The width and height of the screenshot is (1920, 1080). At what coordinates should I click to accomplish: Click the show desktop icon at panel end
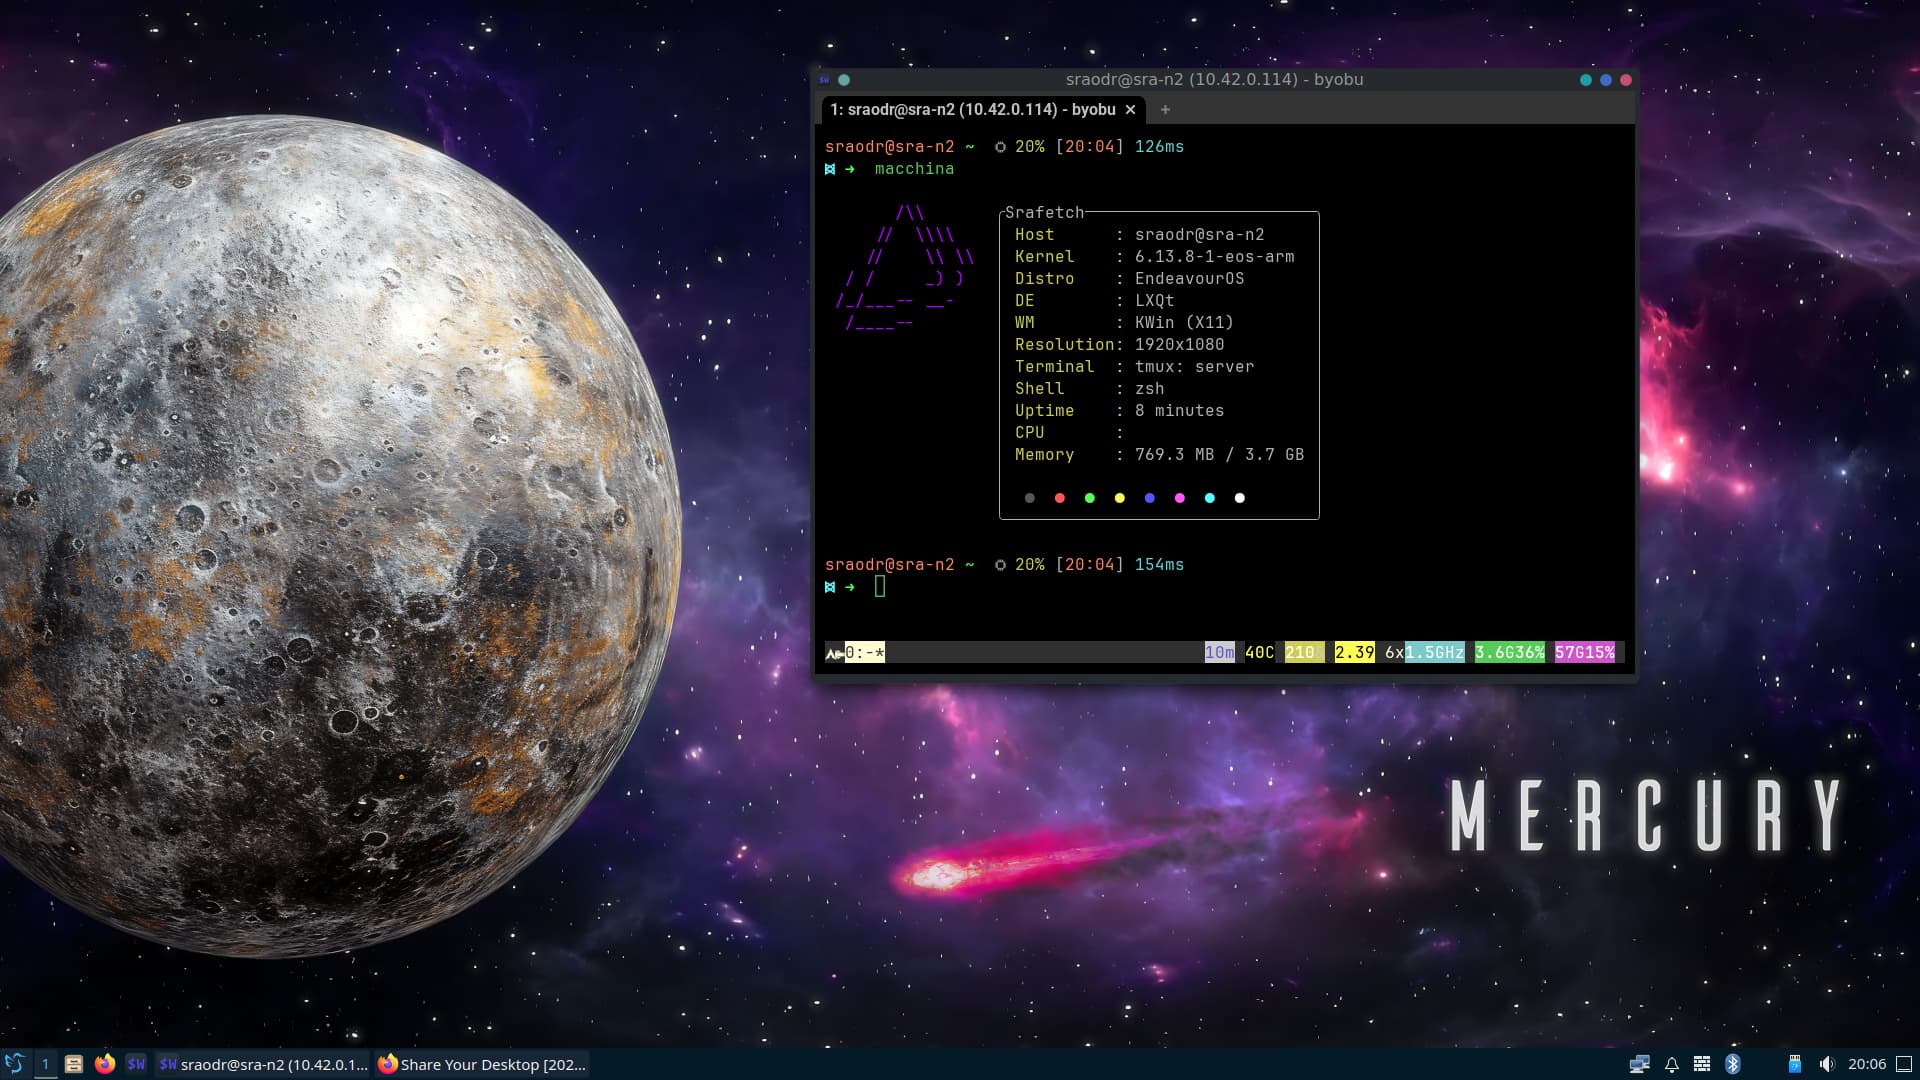pyautogui.click(x=1904, y=1064)
